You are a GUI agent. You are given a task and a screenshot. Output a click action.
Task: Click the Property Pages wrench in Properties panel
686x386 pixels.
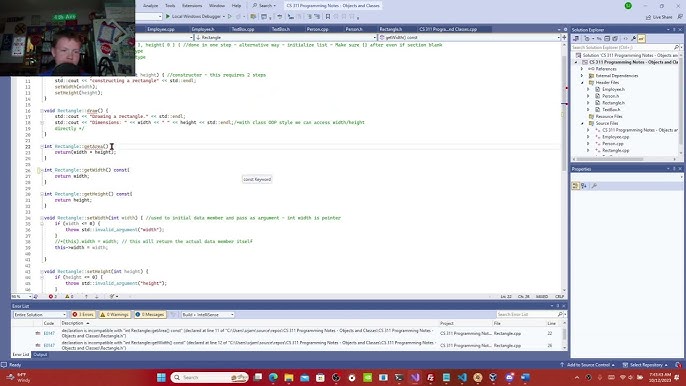594,186
